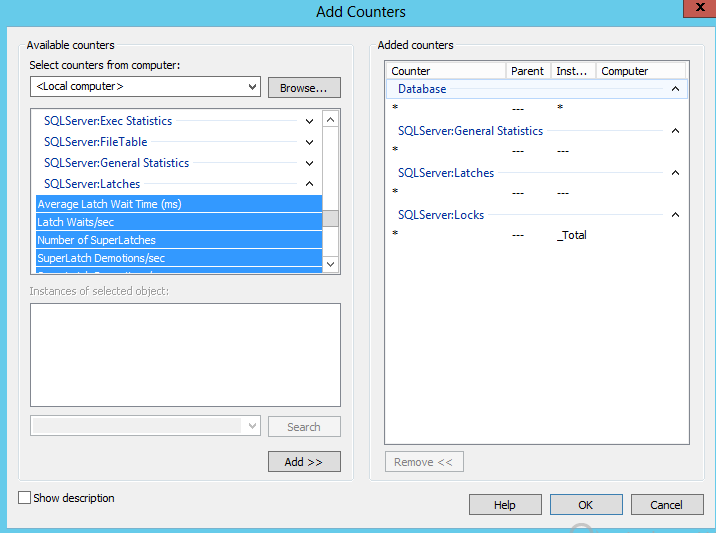Select Number of SuperLatches counter

[x=179, y=240]
